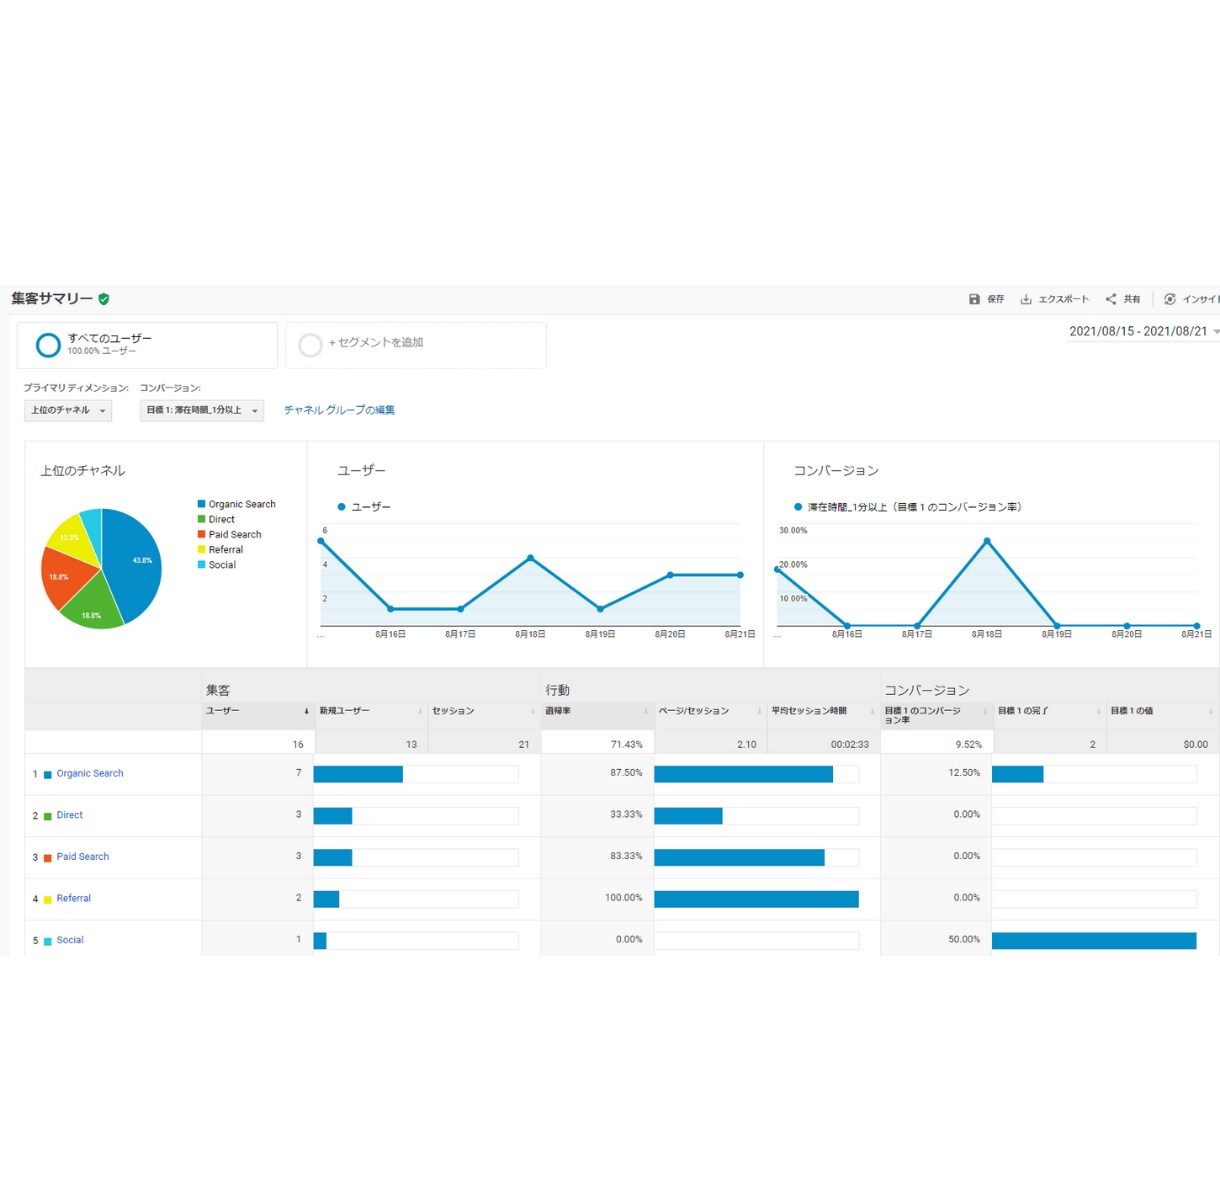Open the 上位のチャネル primary dimension dropdown

pyautogui.click(x=68, y=410)
